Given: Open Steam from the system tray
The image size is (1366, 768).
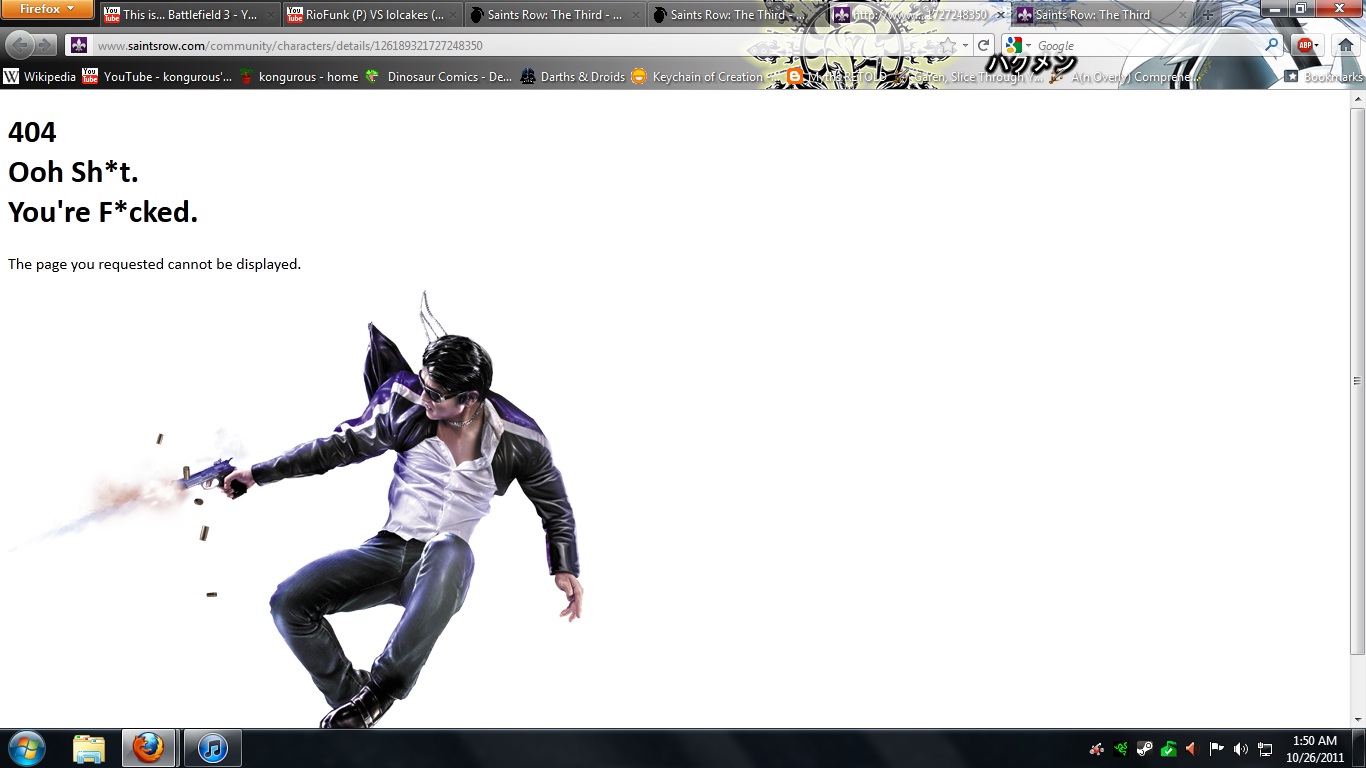Looking at the screenshot, I should click(1146, 748).
